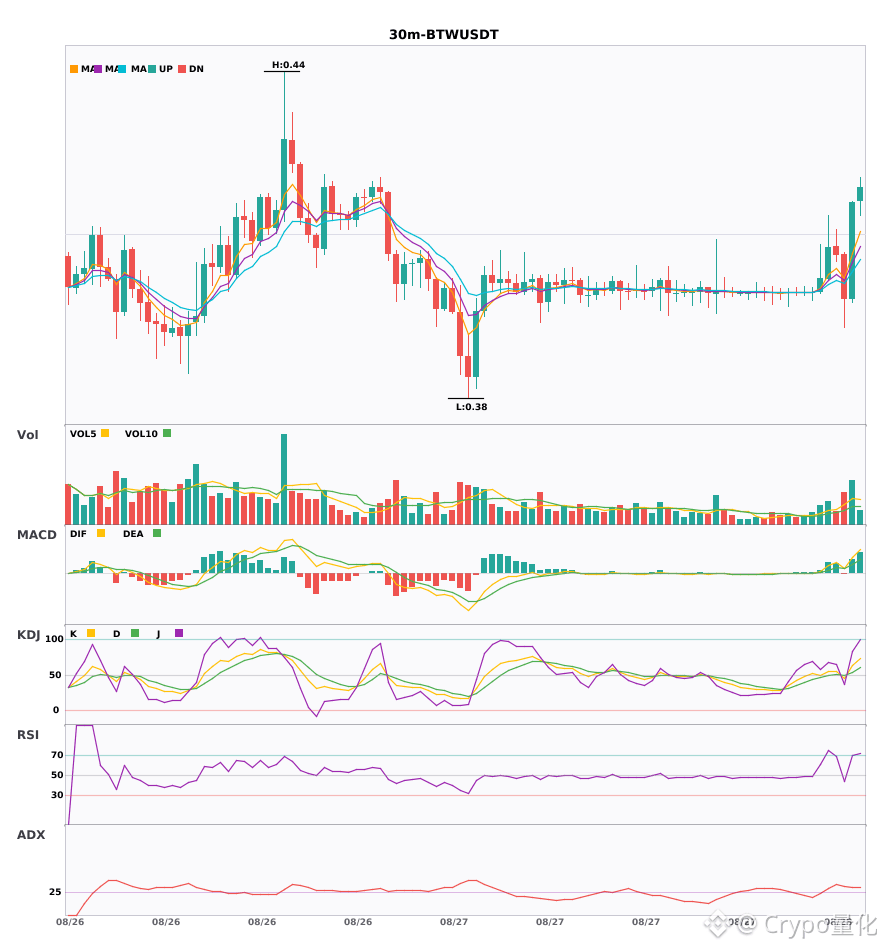The height and width of the screenshot is (950, 885).
Task: Click the RSI axis value 70
Action: tap(57, 755)
